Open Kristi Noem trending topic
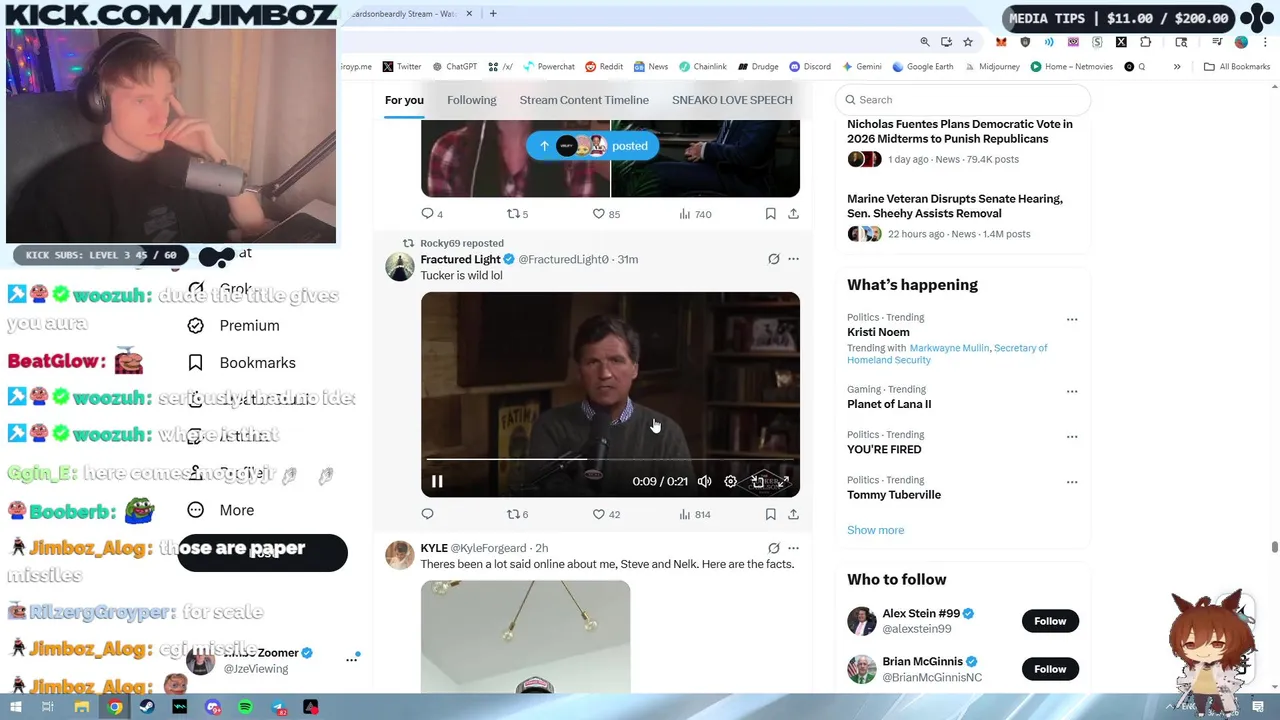The image size is (1280, 720). point(878,332)
